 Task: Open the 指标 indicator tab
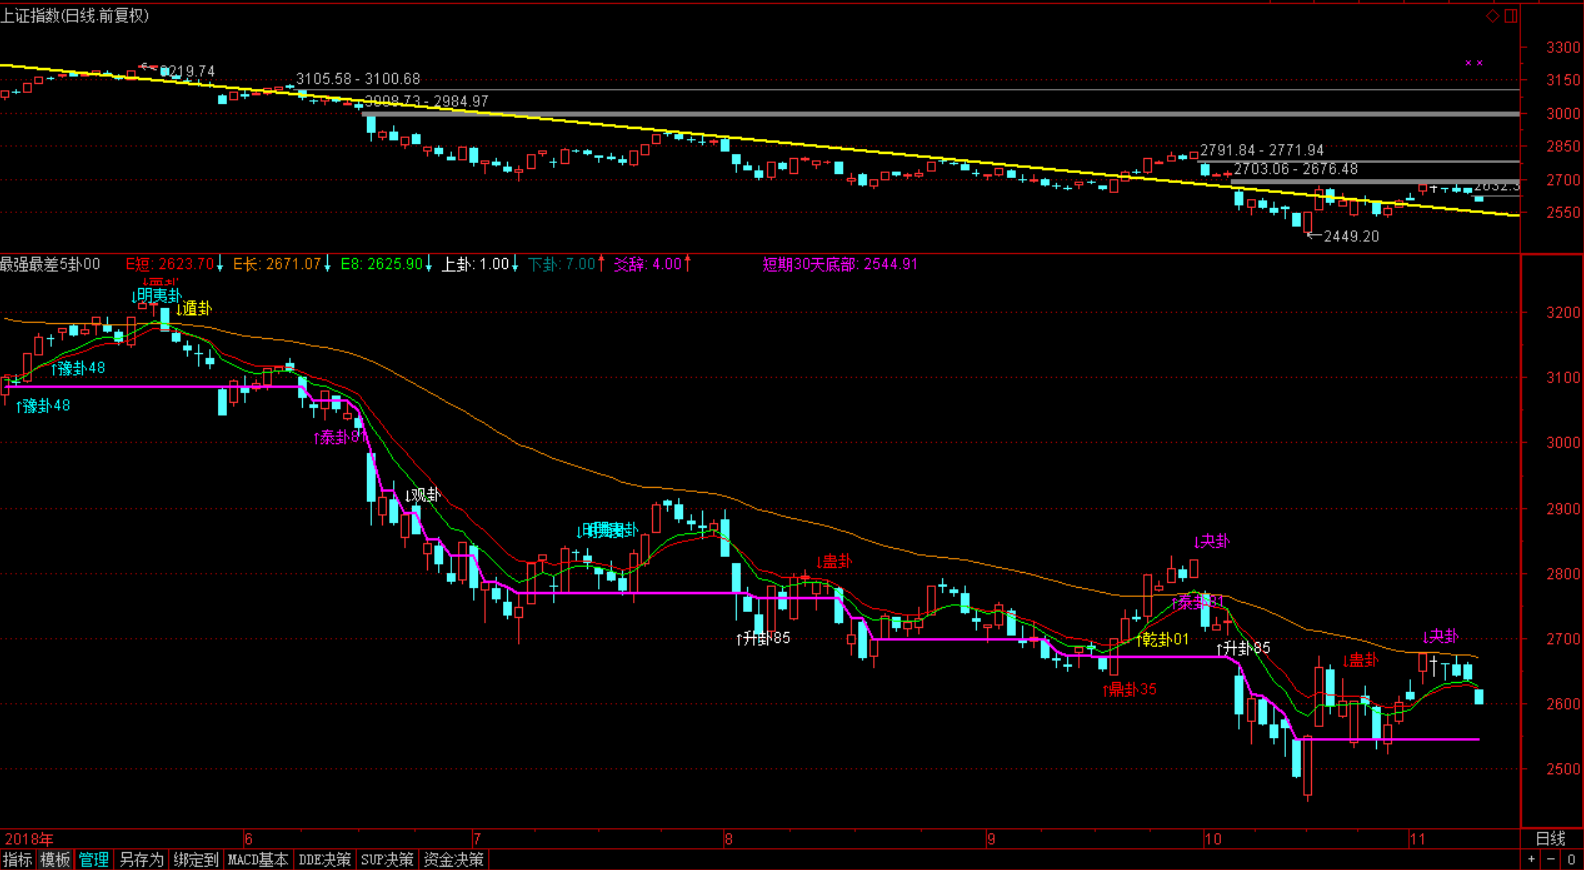click(x=18, y=860)
